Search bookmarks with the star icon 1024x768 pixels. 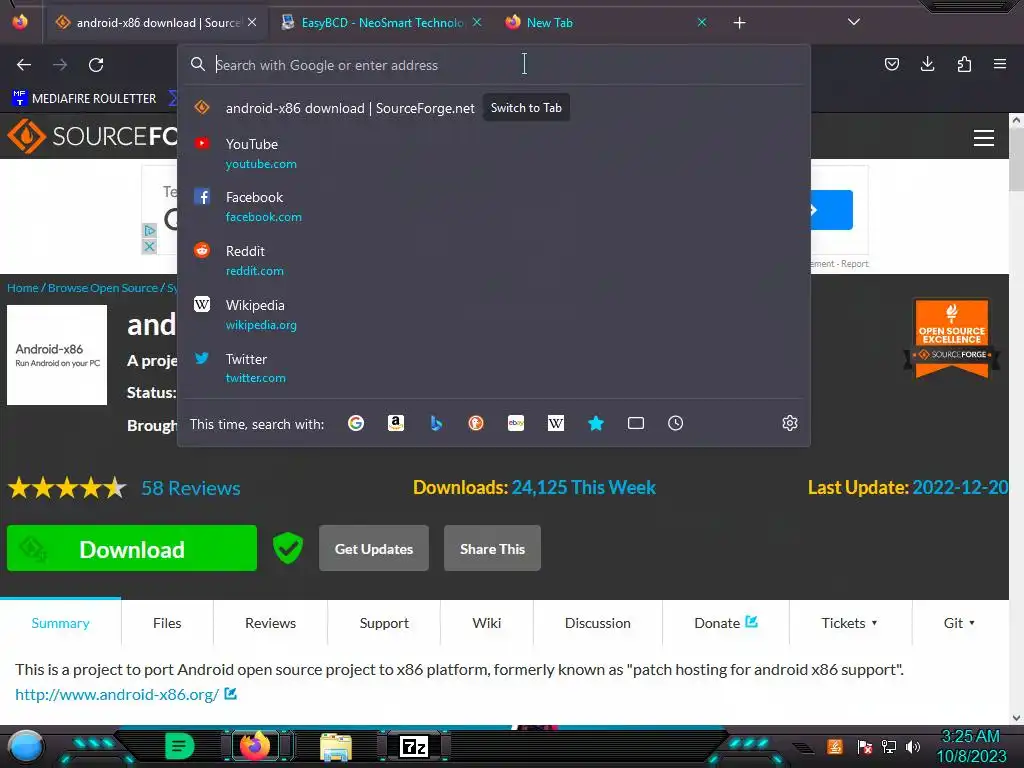point(596,423)
